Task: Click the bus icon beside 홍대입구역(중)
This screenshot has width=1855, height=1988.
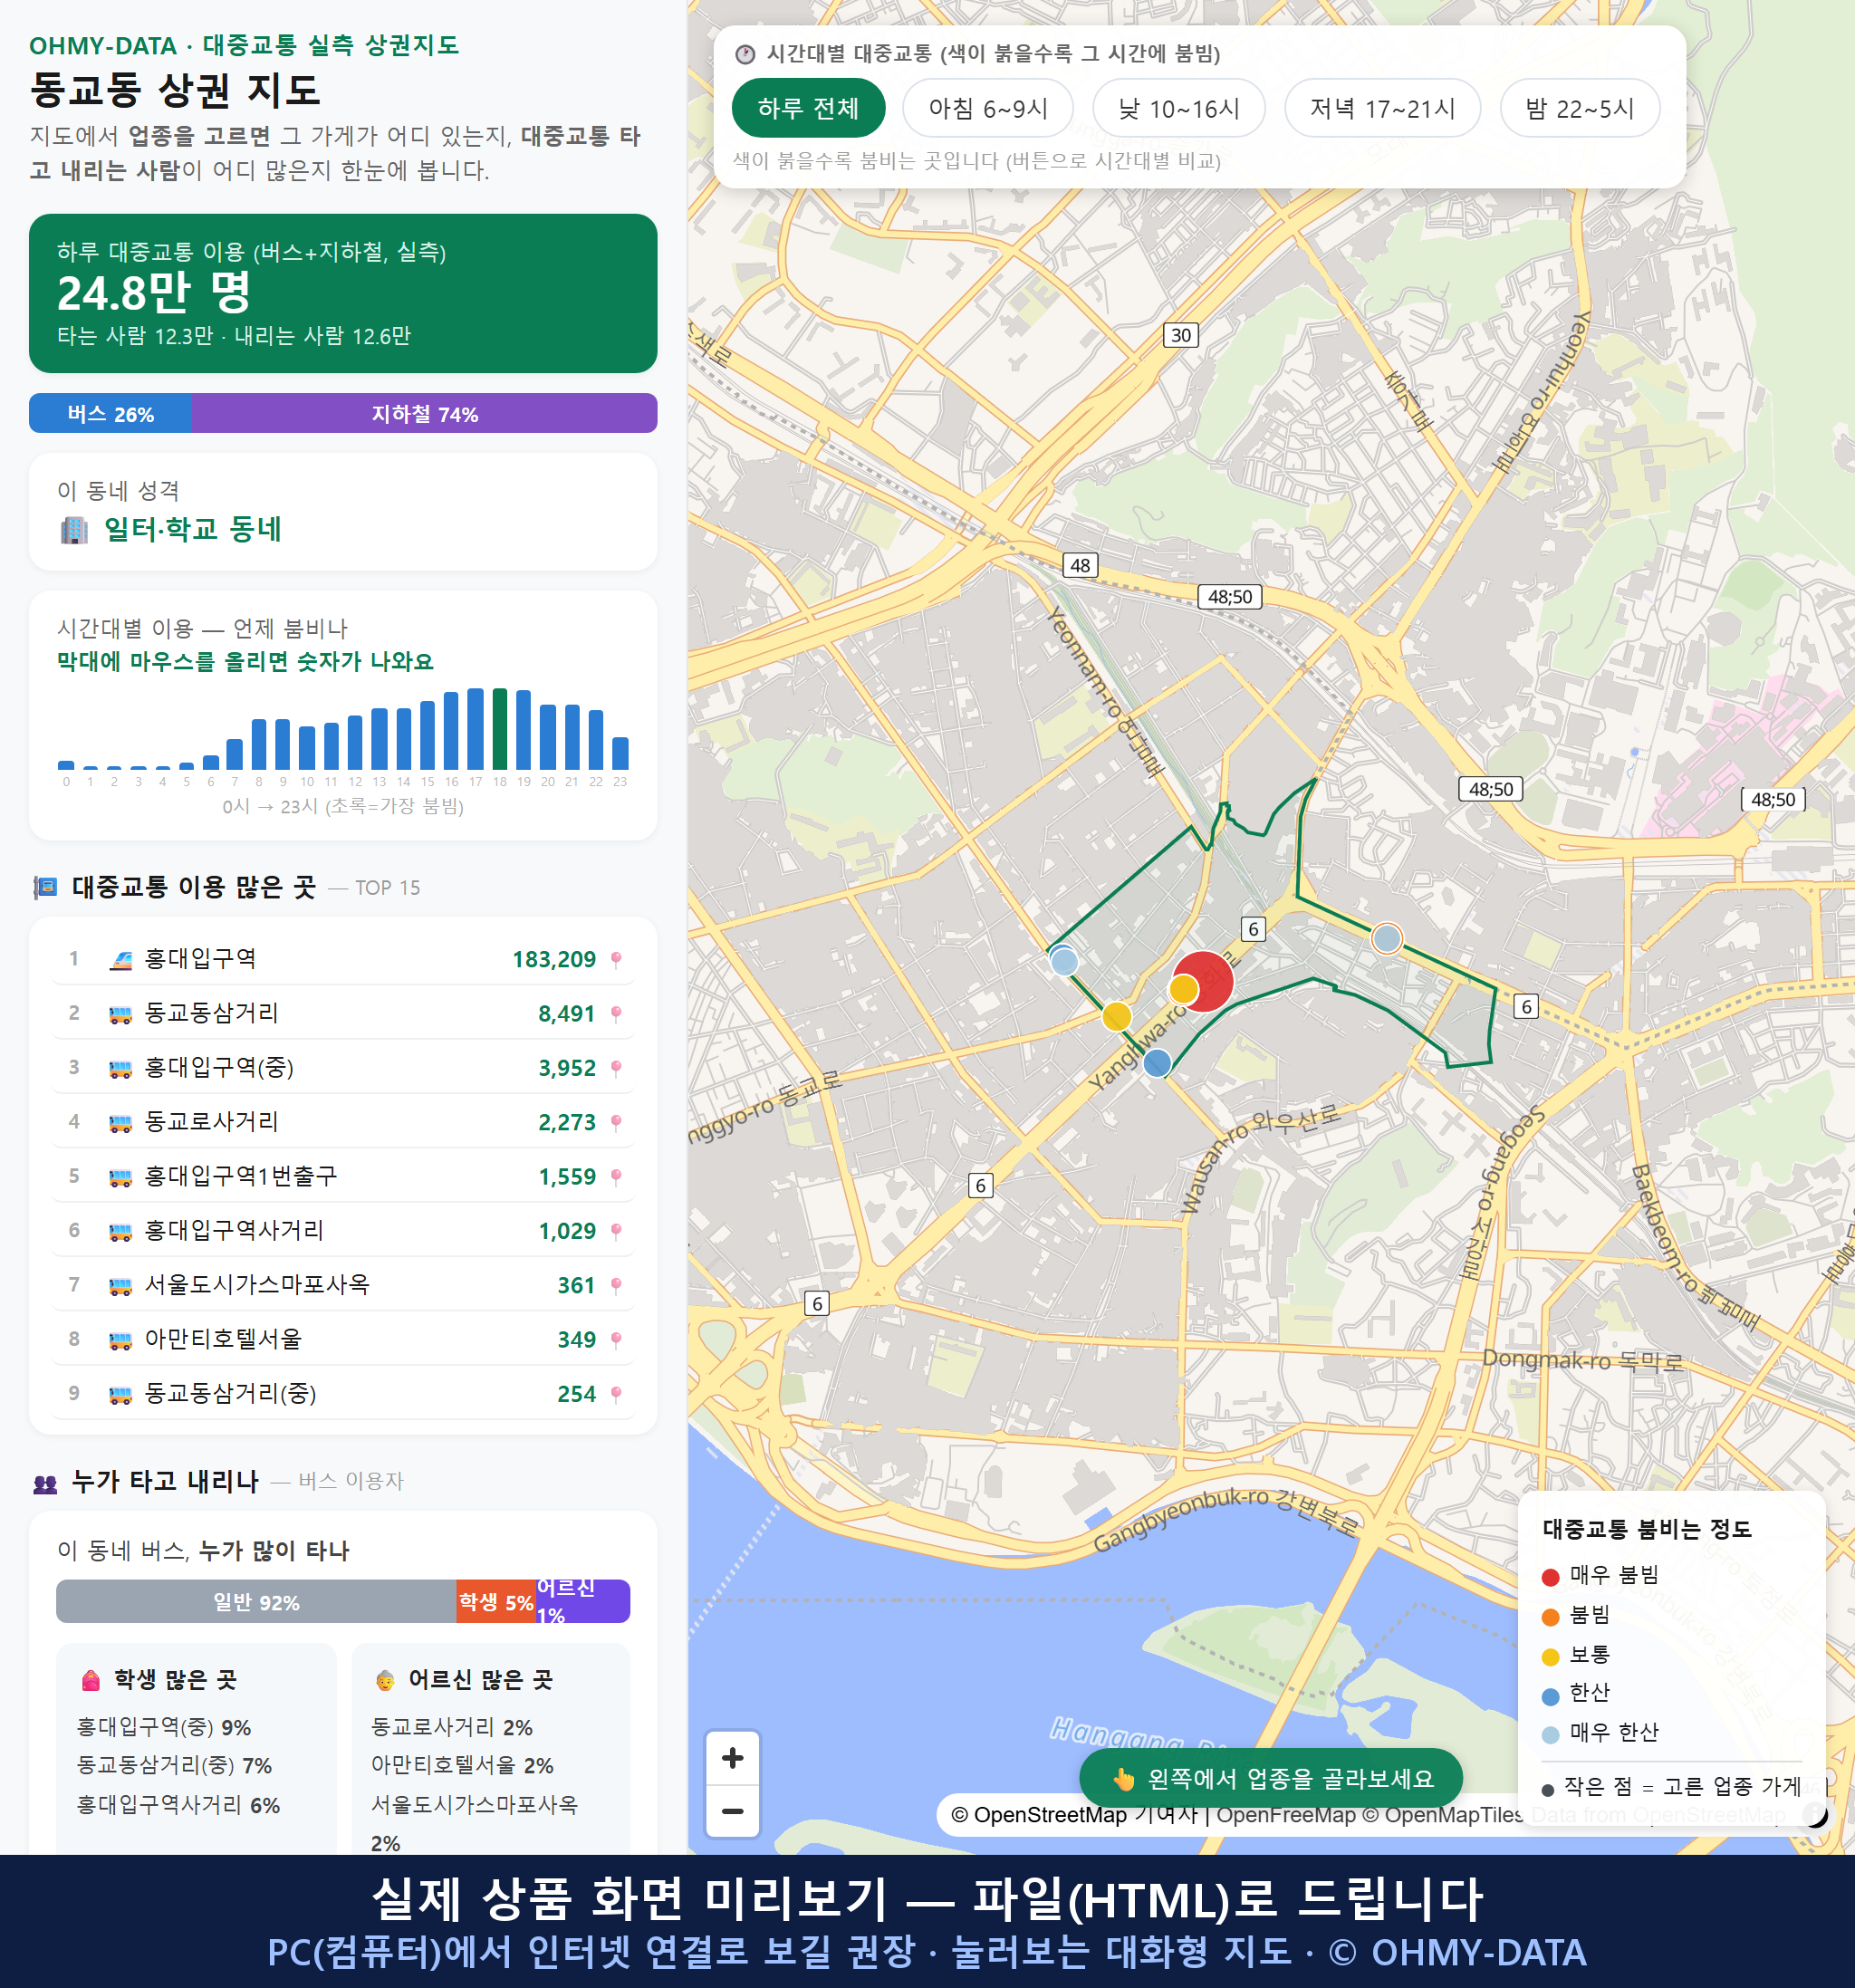Action: coord(120,1069)
